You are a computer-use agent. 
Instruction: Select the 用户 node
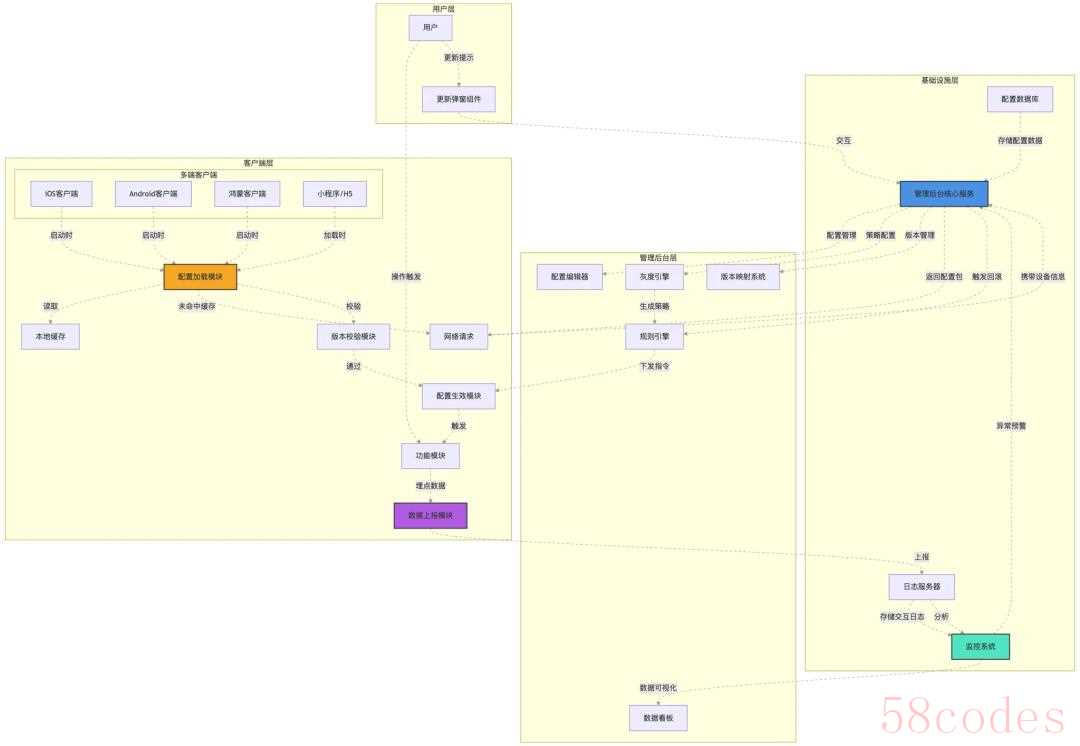[430, 28]
